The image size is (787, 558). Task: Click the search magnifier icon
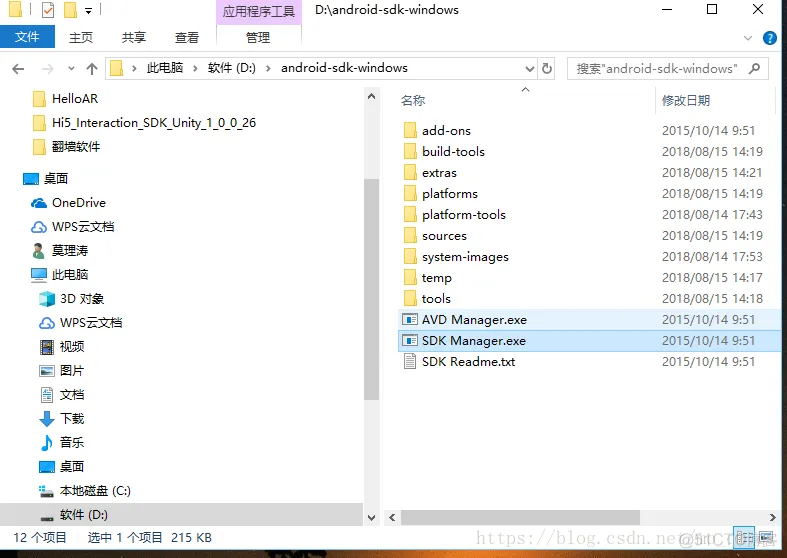coord(754,68)
